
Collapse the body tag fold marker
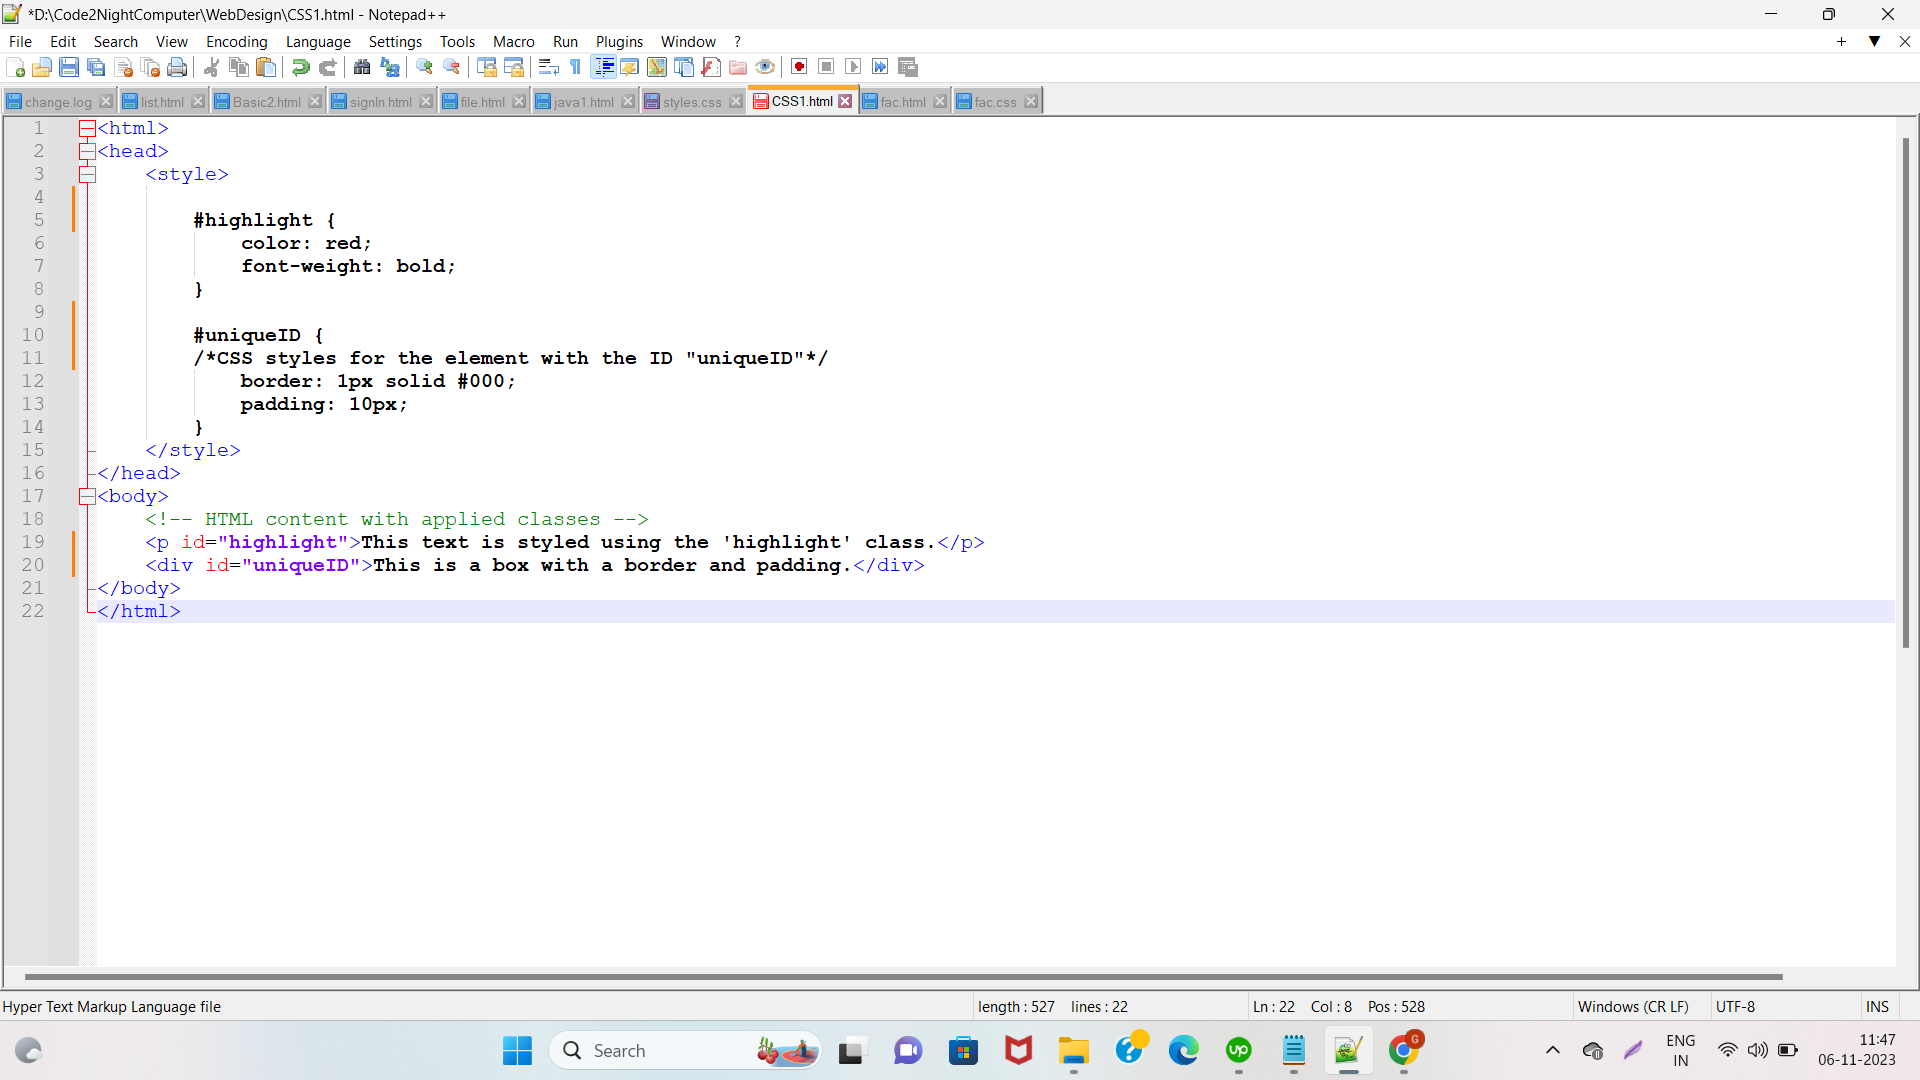point(87,496)
